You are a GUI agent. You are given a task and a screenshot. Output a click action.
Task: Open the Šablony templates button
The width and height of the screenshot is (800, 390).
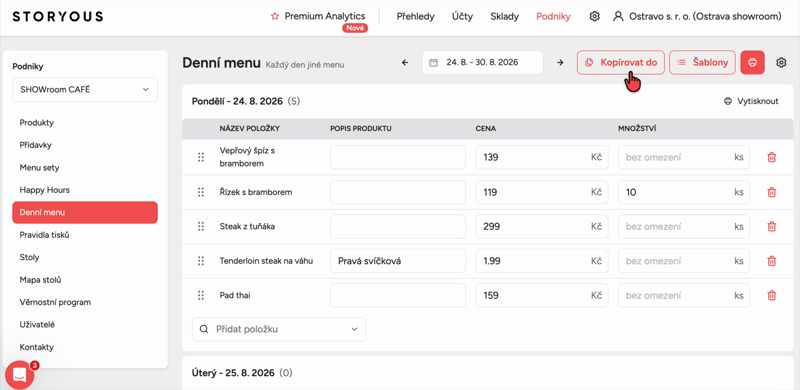703,63
